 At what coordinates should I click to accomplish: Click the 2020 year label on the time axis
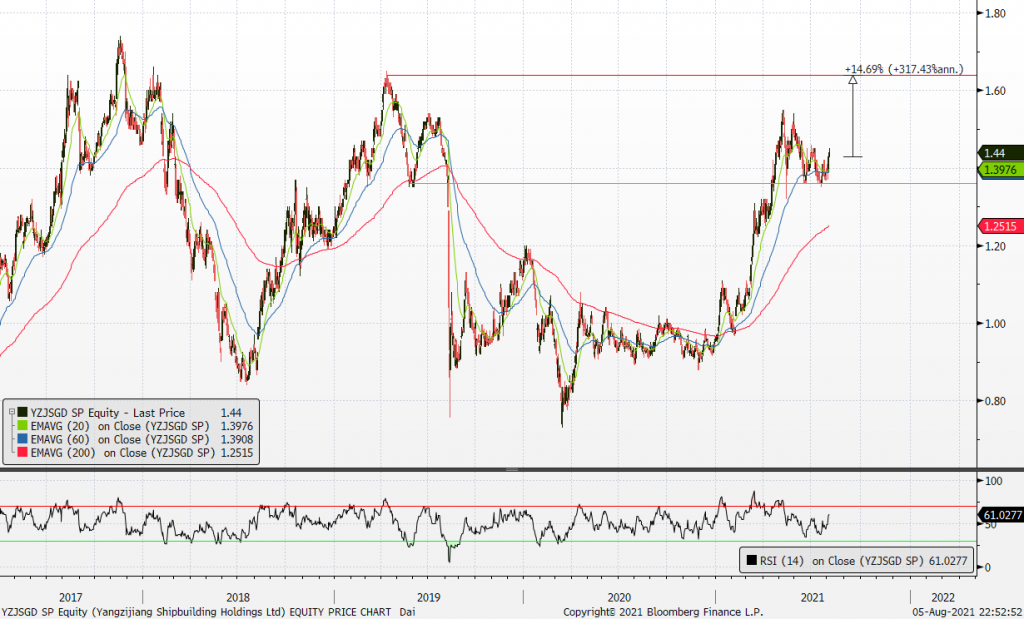(x=619, y=597)
